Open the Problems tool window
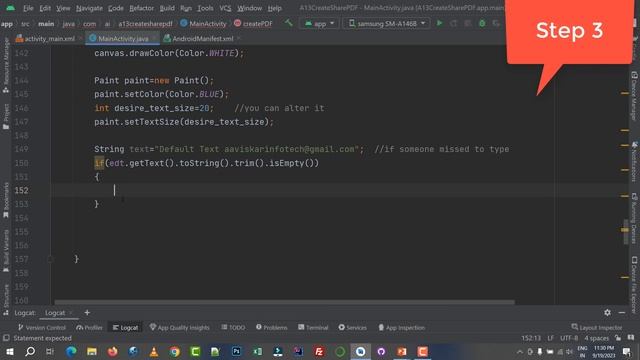Viewport: 640px width, 360px height. [x=271, y=327]
